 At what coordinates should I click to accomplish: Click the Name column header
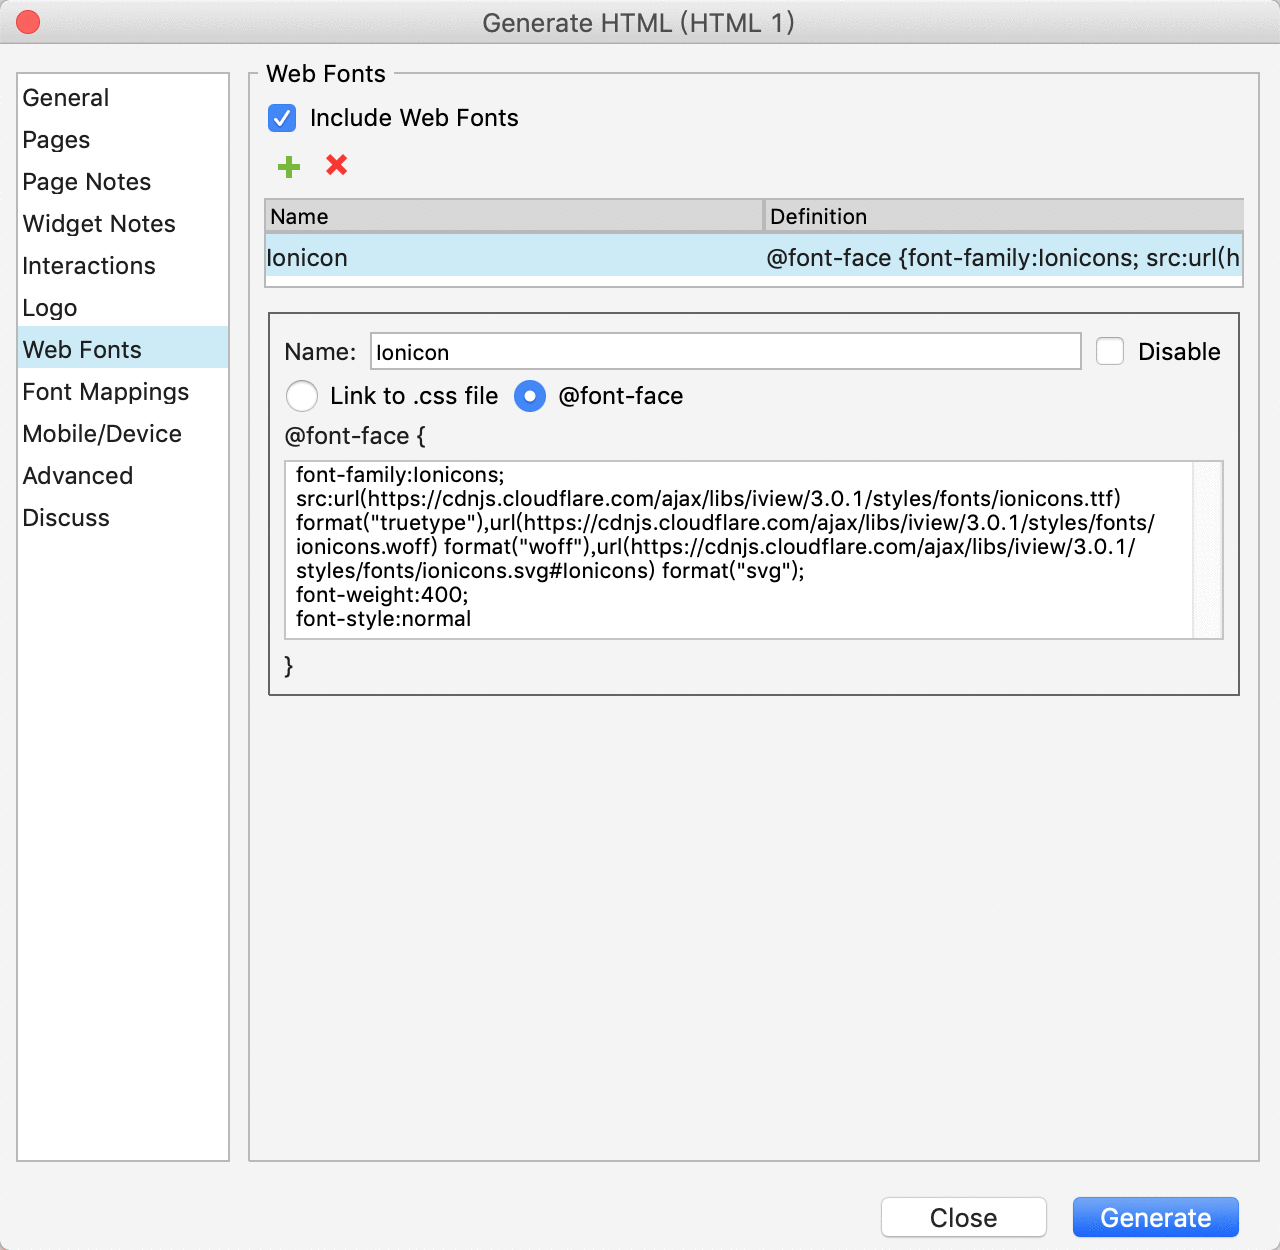(x=514, y=216)
